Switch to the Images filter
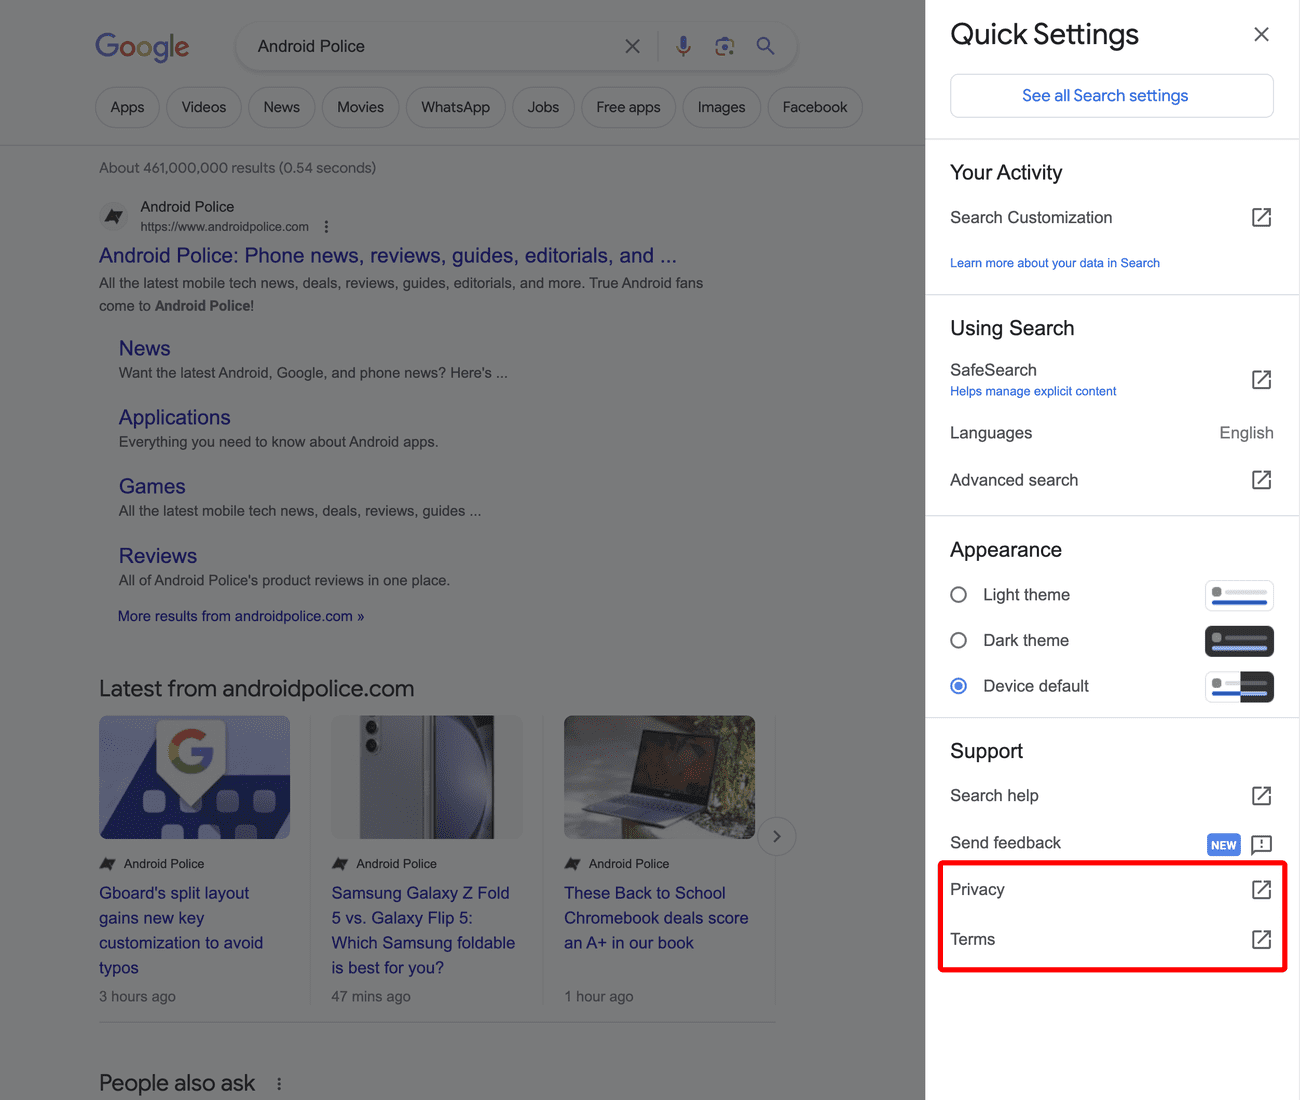The image size is (1300, 1100). click(721, 107)
